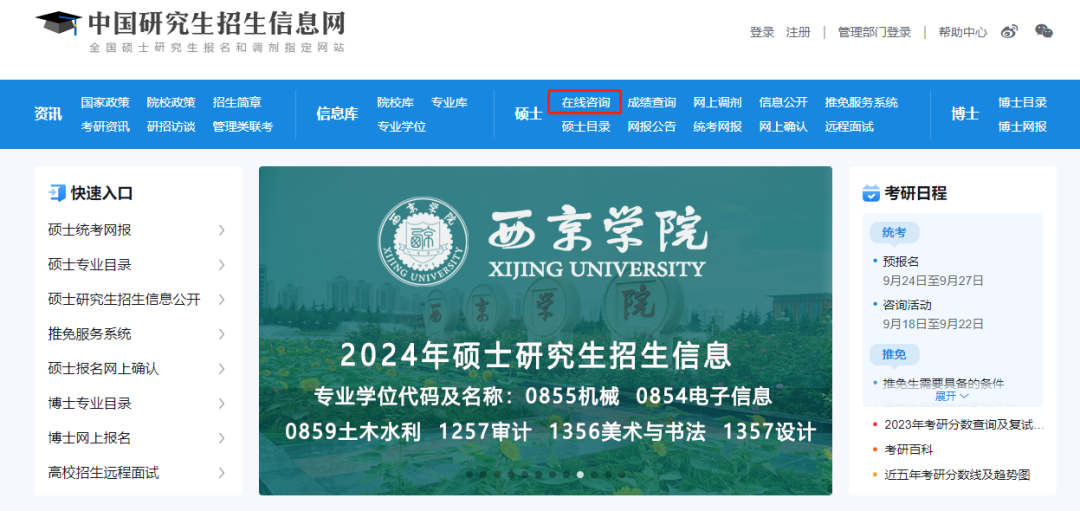Go to 推免服务系统 in the top navigation
1080x511 pixels.
[x=862, y=103]
